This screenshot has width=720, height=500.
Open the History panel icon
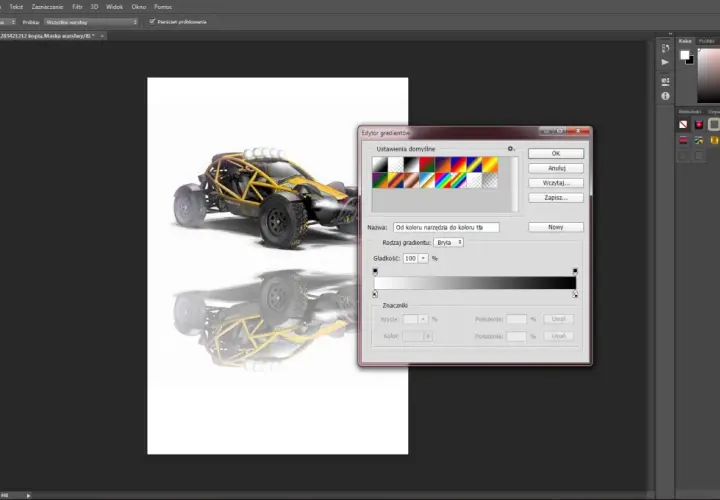click(x=665, y=48)
